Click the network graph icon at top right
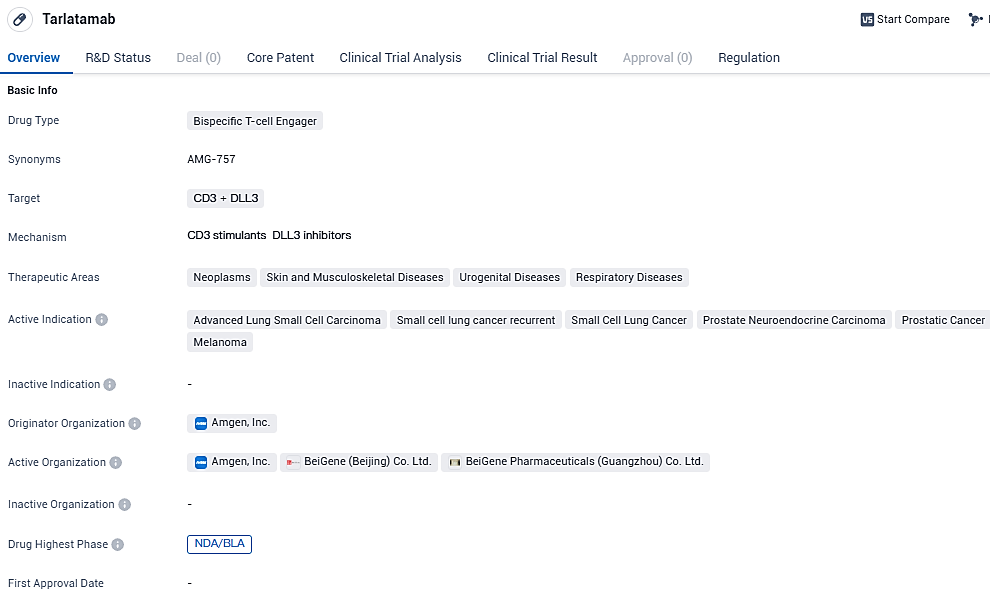This screenshot has height=595, width=990. [975, 19]
